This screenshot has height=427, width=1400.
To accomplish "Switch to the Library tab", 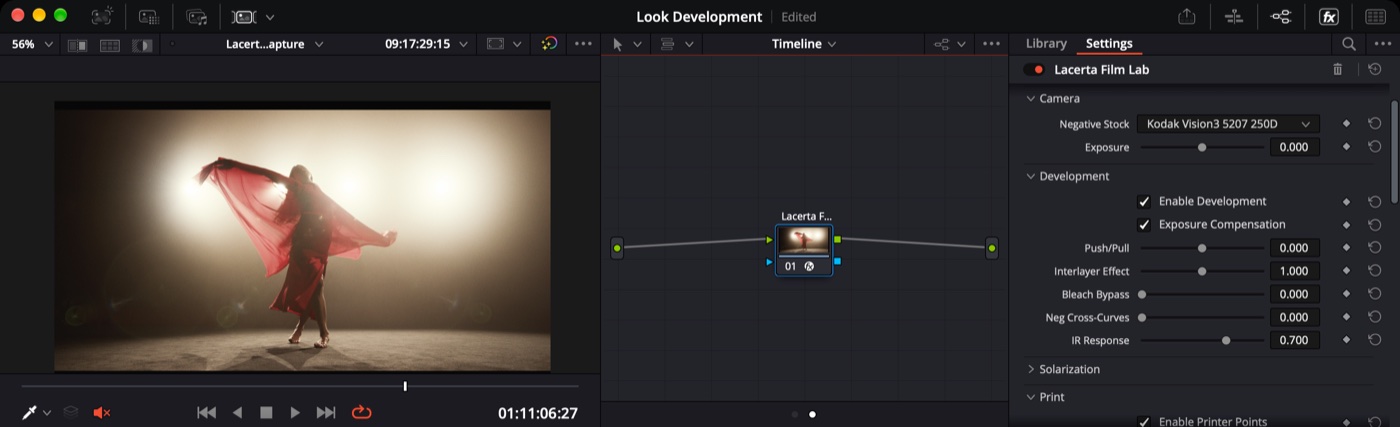I will pyautogui.click(x=1046, y=44).
